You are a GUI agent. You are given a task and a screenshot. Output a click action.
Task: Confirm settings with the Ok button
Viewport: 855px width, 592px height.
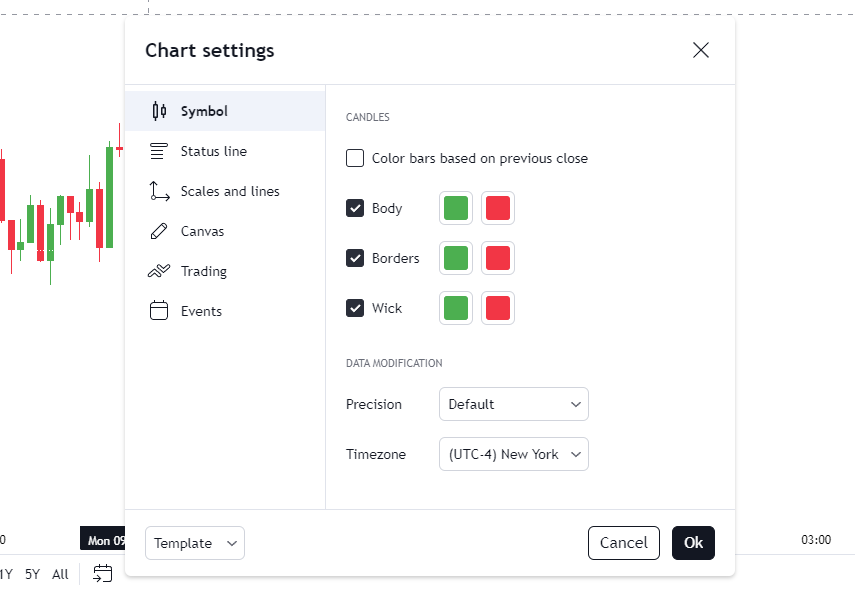(693, 543)
